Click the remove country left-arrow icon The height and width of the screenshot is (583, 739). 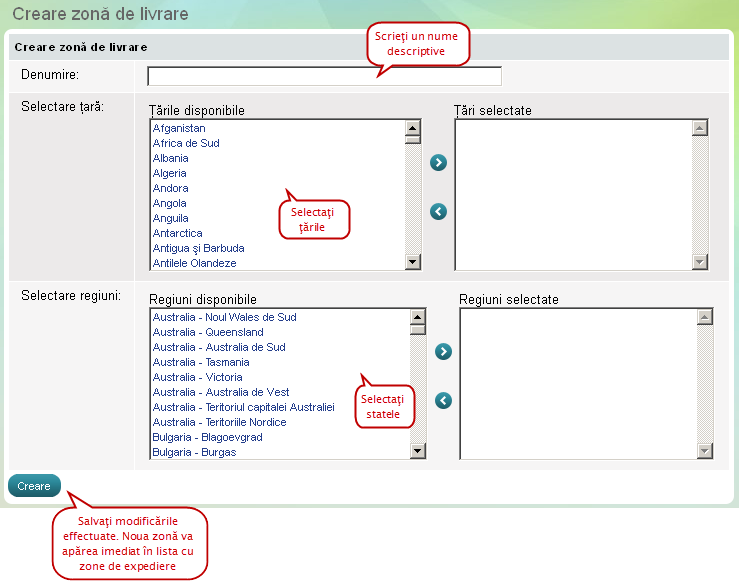point(437,212)
